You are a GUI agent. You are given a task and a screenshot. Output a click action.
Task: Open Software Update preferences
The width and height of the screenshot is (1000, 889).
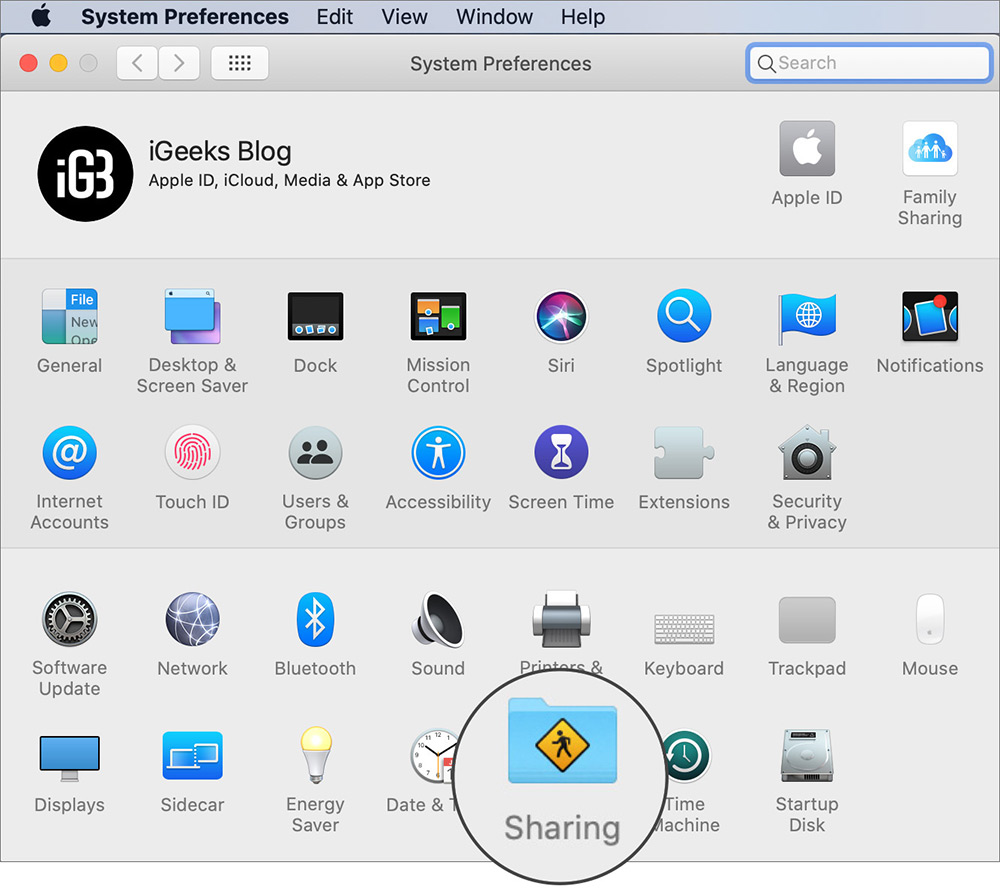coord(69,619)
